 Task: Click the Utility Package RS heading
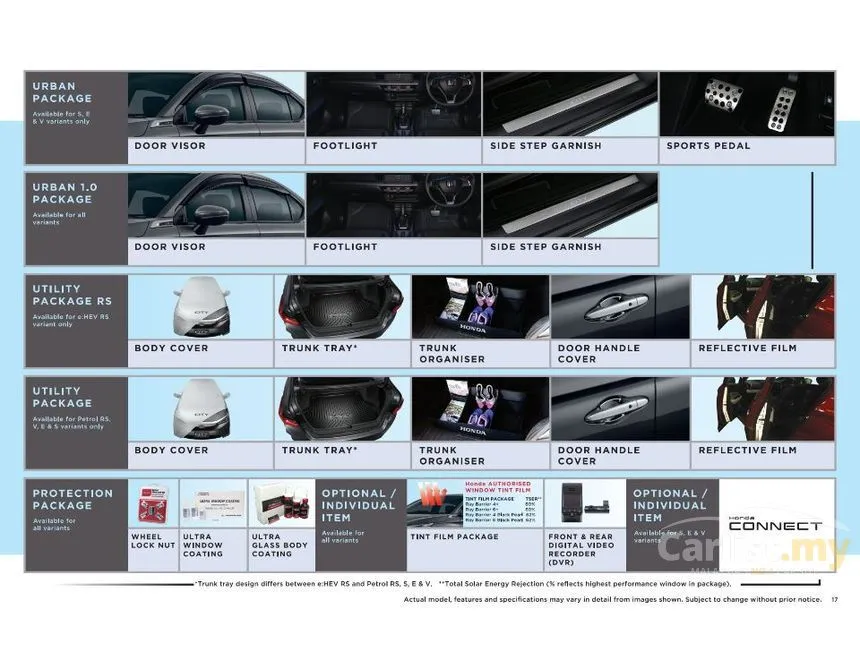tap(72, 295)
